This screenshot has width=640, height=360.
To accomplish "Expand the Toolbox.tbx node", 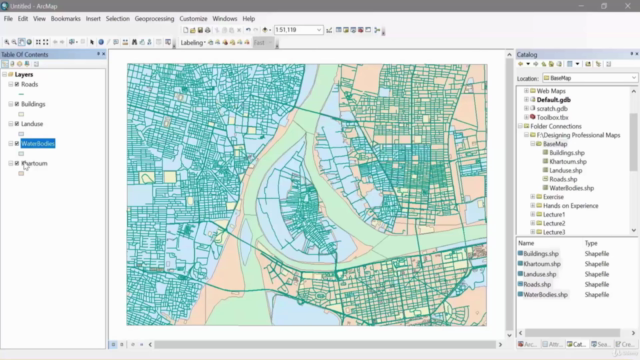I will tap(526, 117).
